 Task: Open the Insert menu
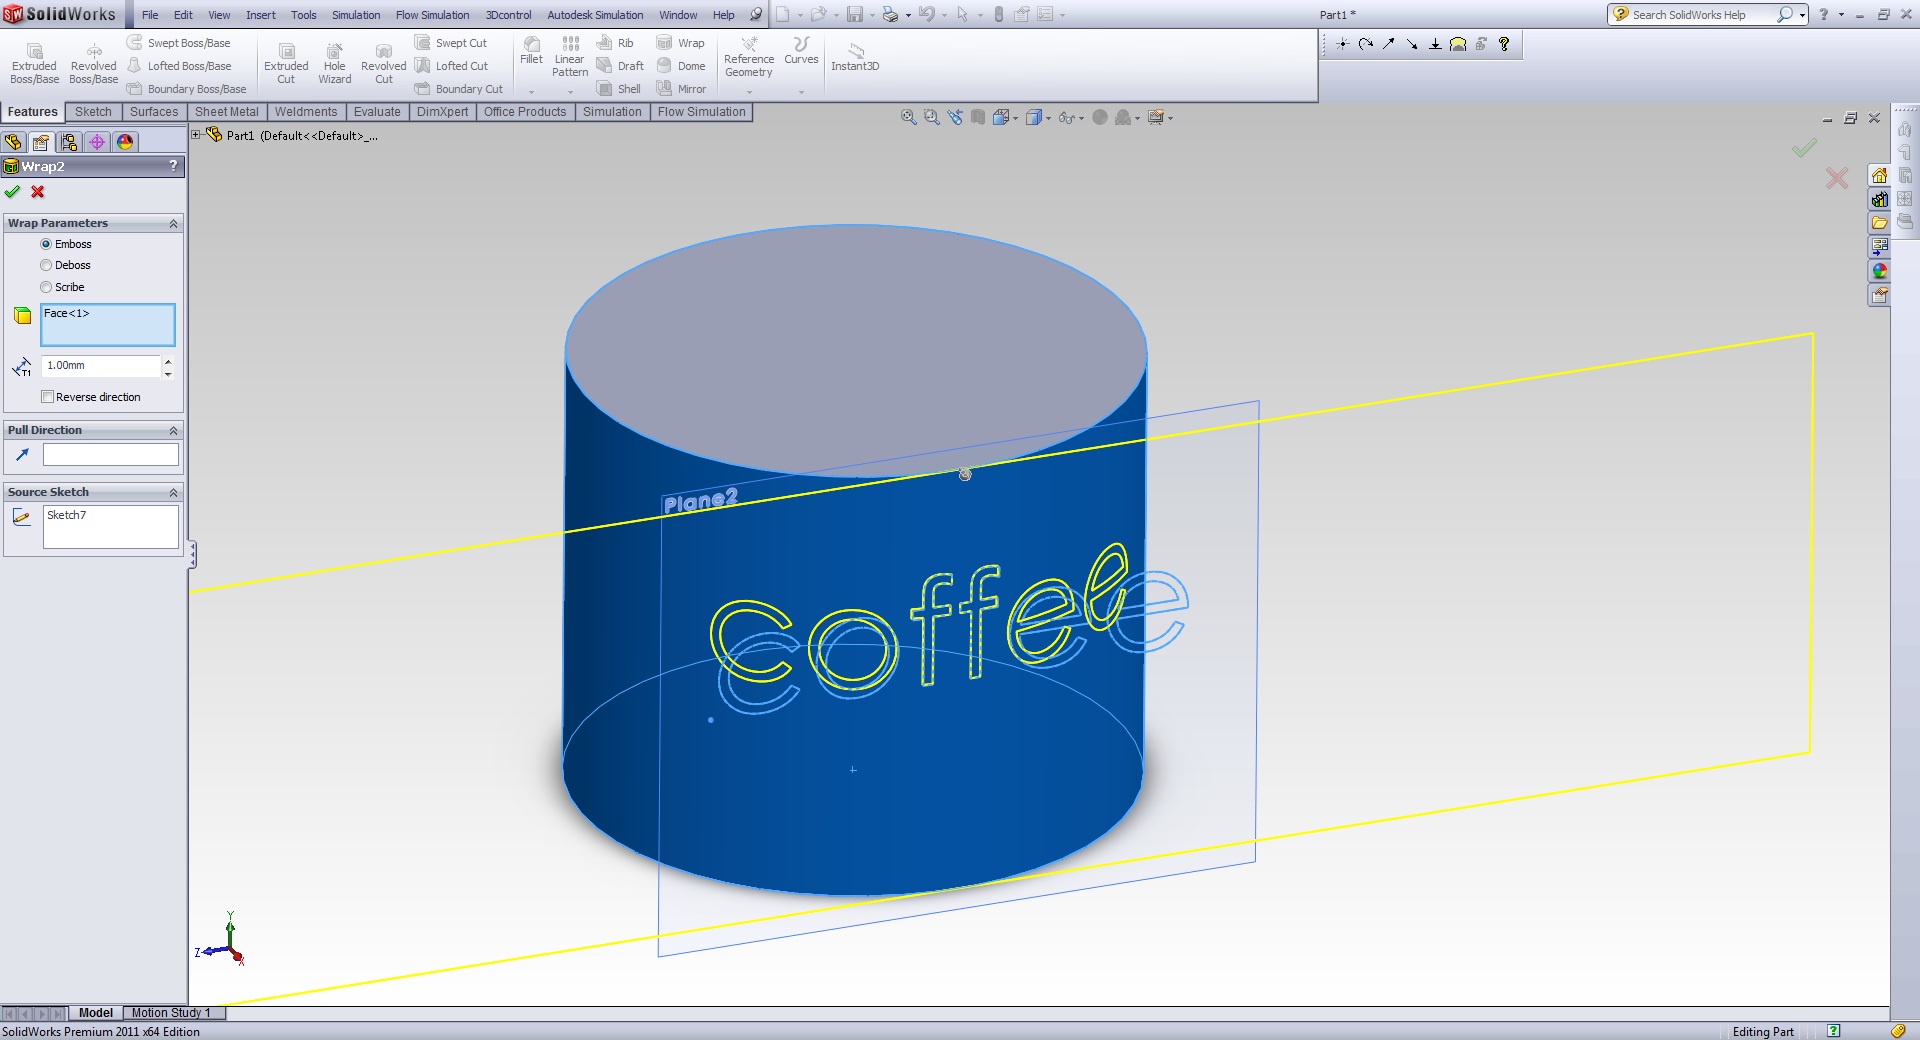pyautogui.click(x=260, y=14)
